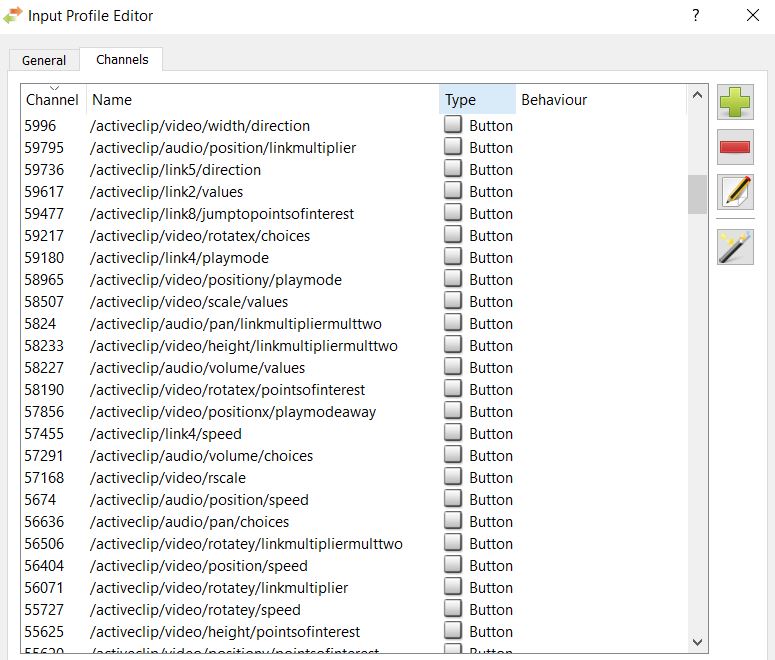Sort list by Name column header
Screen dimensions: 775x660
262,100
